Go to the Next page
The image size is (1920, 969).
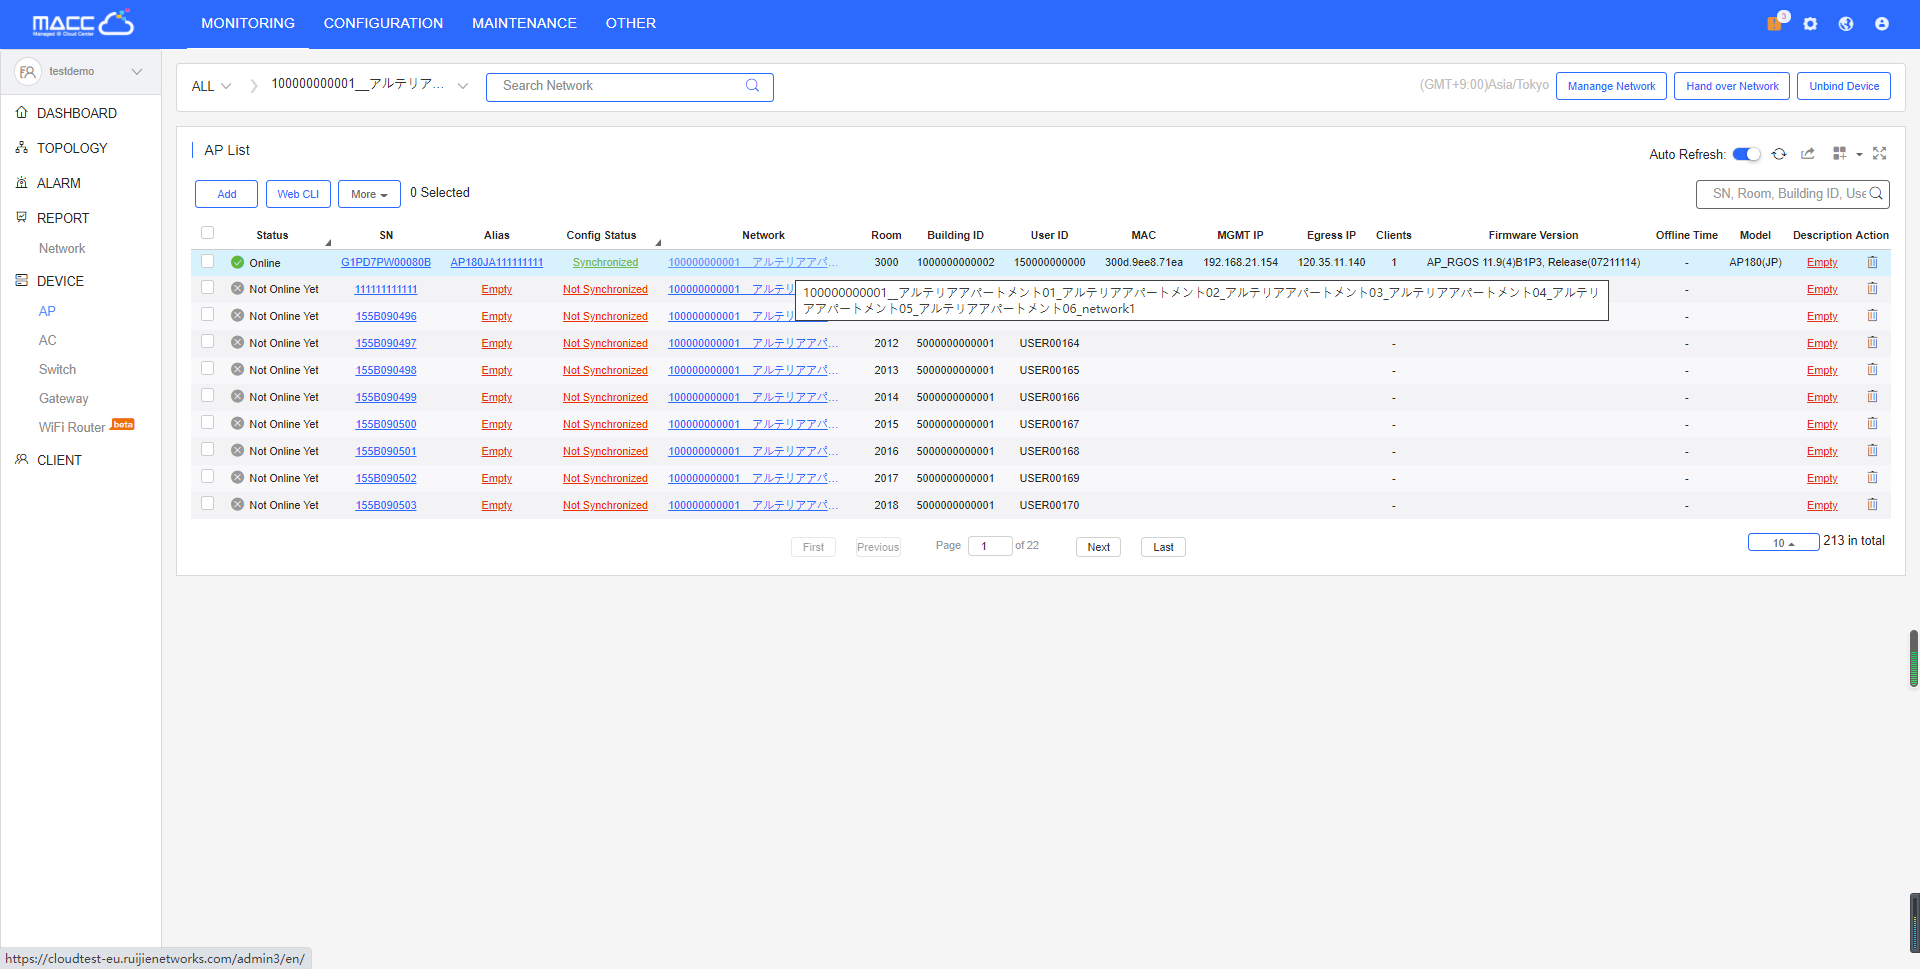[x=1098, y=547]
